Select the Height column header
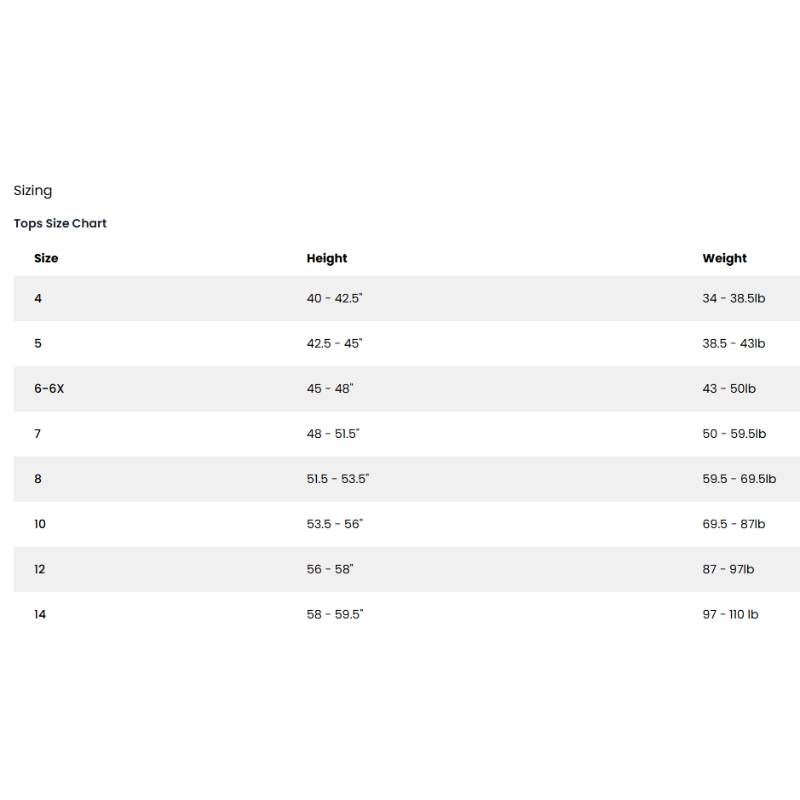 coord(327,258)
